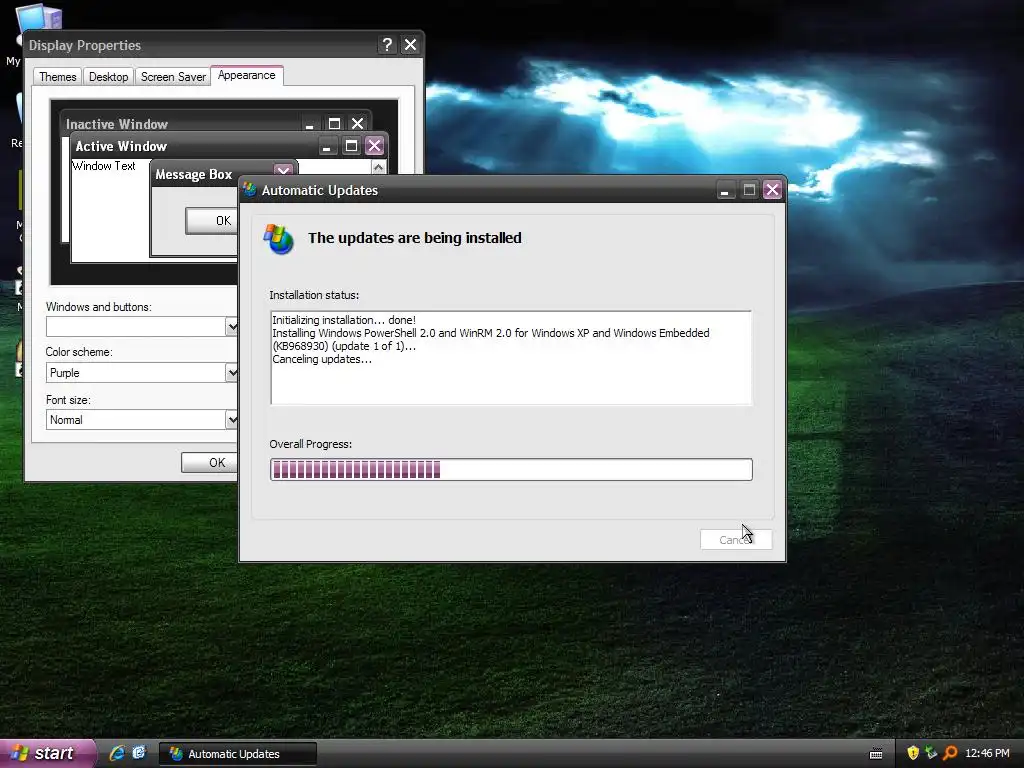The image size is (1024, 768).
Task: Minimize the Automatic Updates window
Action: pyautogui.click(x=725, y=190)
